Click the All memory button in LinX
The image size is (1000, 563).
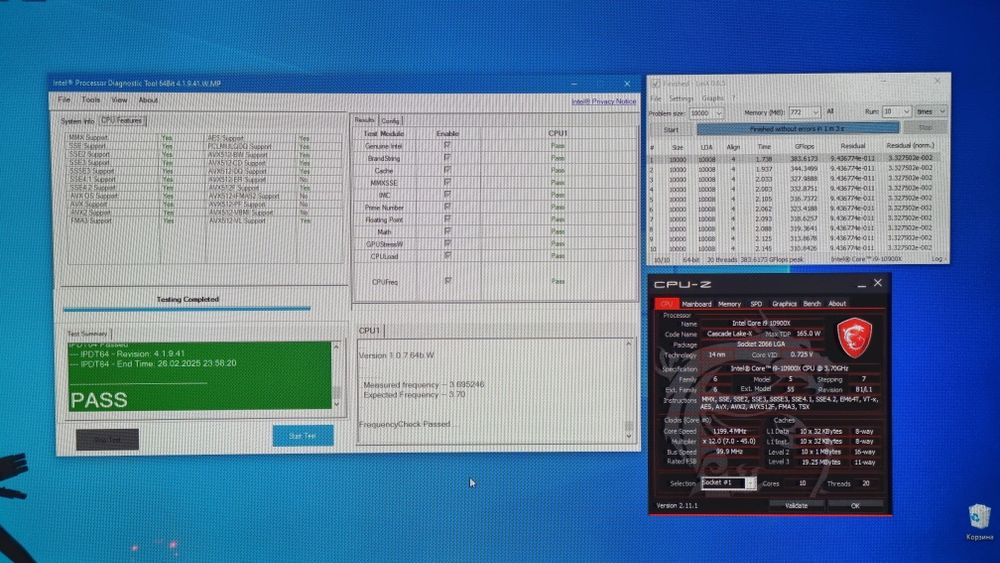pos(830,112)
